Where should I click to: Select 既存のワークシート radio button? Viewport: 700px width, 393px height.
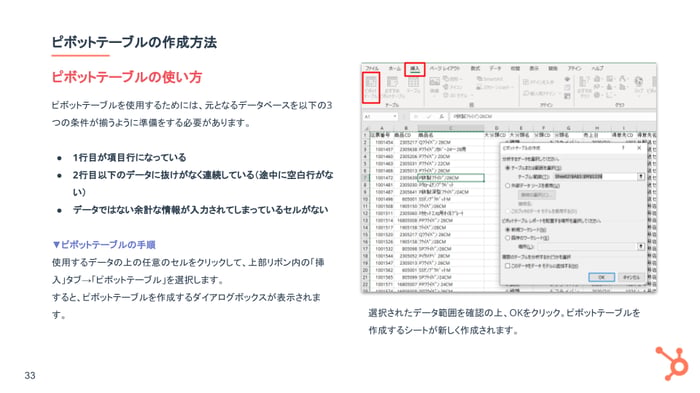508,238
